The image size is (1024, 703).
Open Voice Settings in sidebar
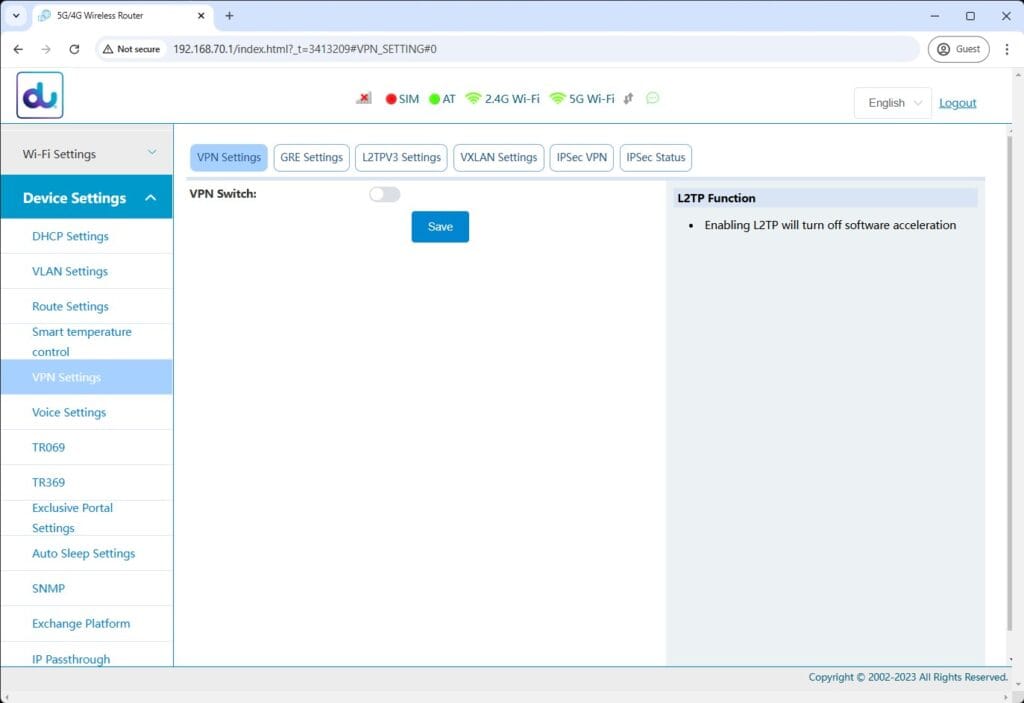[87, 412]
